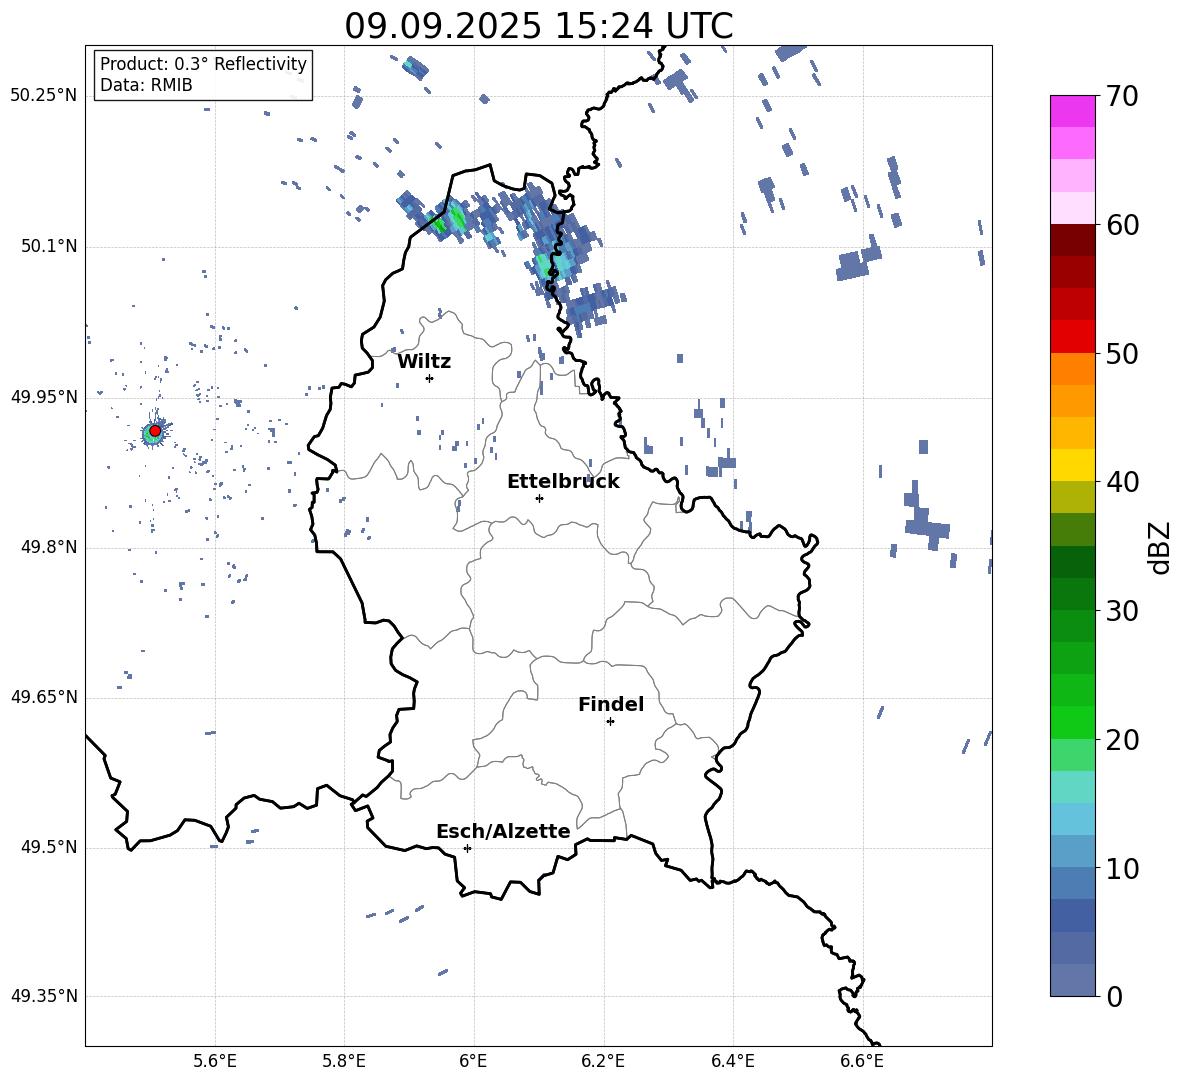Click the dBZ colorbar axis label
Image resolution: width=1184 pixels, height=1081 pixels.
[x=1160, y=547]
